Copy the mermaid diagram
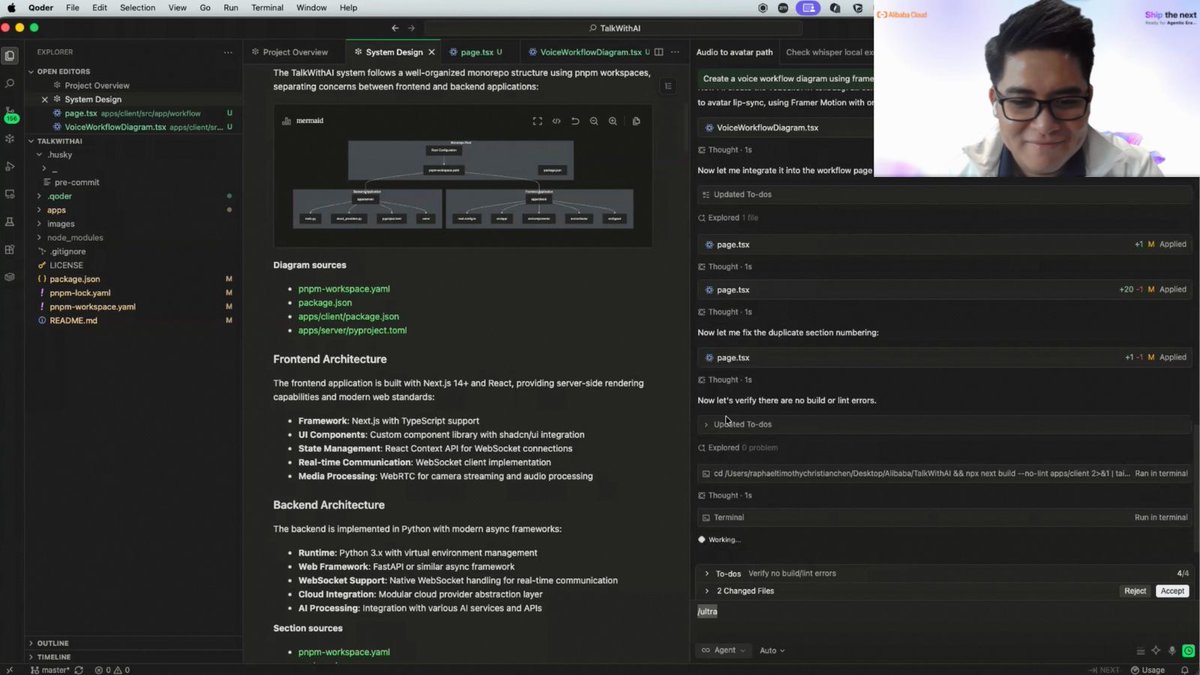1200x675 pixels. pos(636,121)
